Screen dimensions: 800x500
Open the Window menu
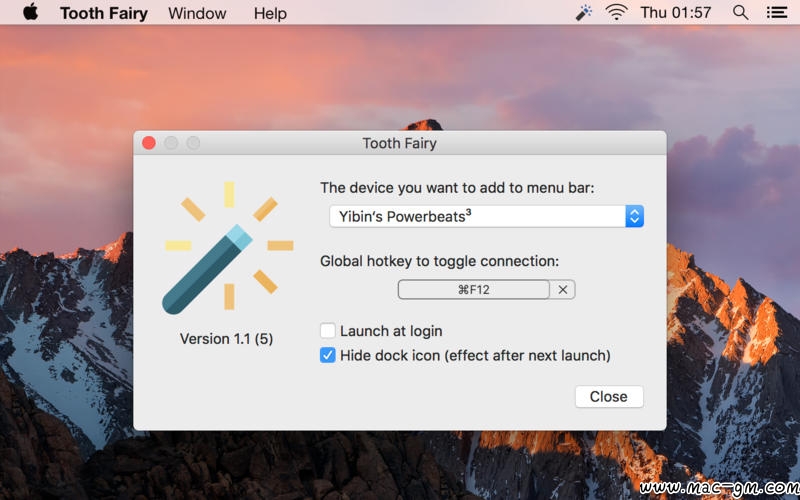[x=197, y=13]
